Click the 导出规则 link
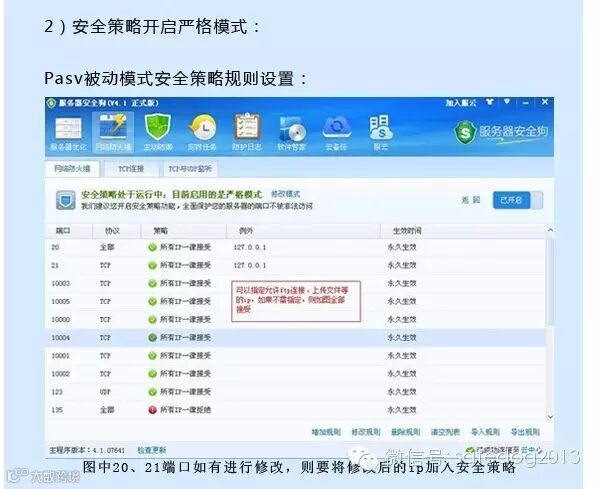The width and height of the screenshot is (600, 489). coord(525,432)
